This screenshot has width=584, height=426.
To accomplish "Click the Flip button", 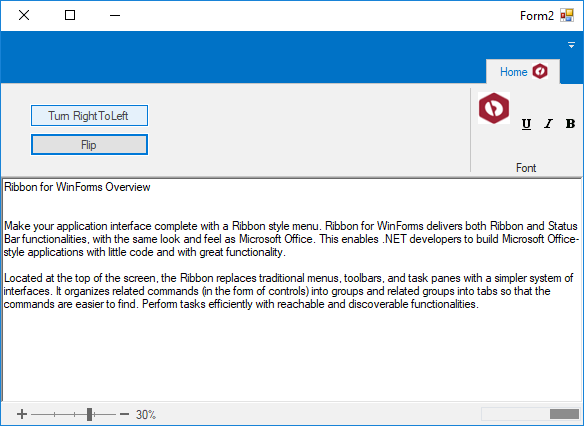I will click(89, 144).
